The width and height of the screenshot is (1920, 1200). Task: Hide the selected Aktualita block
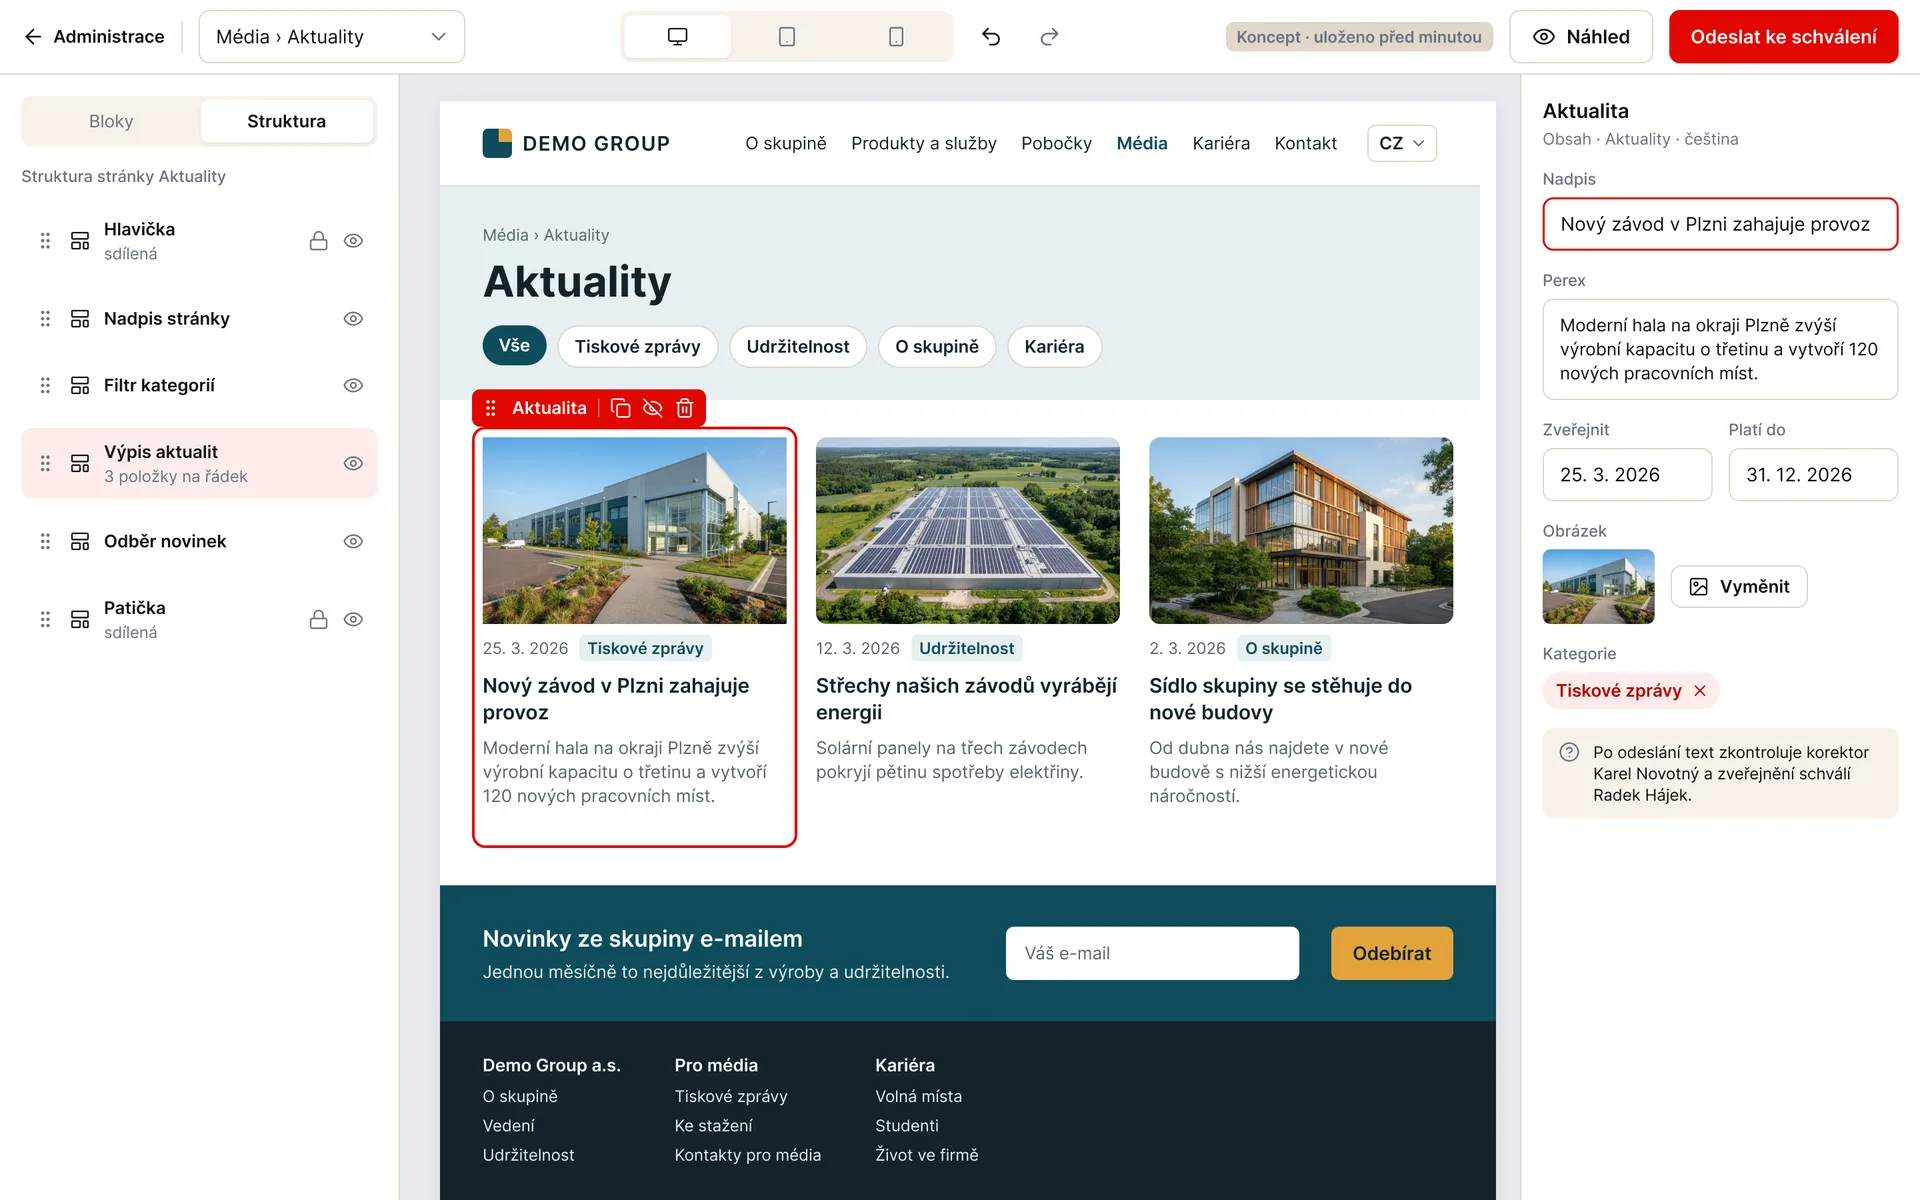(652, 408)
